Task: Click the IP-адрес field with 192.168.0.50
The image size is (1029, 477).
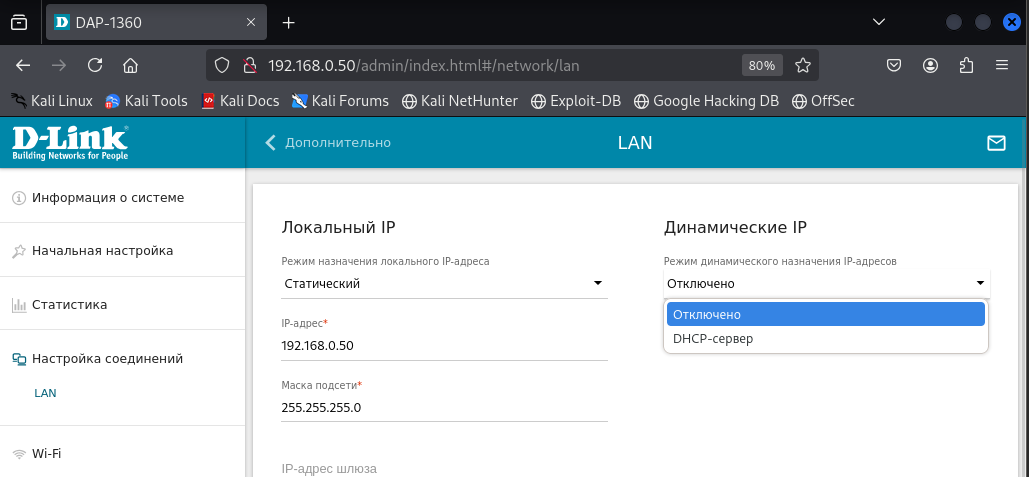Action: (x=444, y=346)
